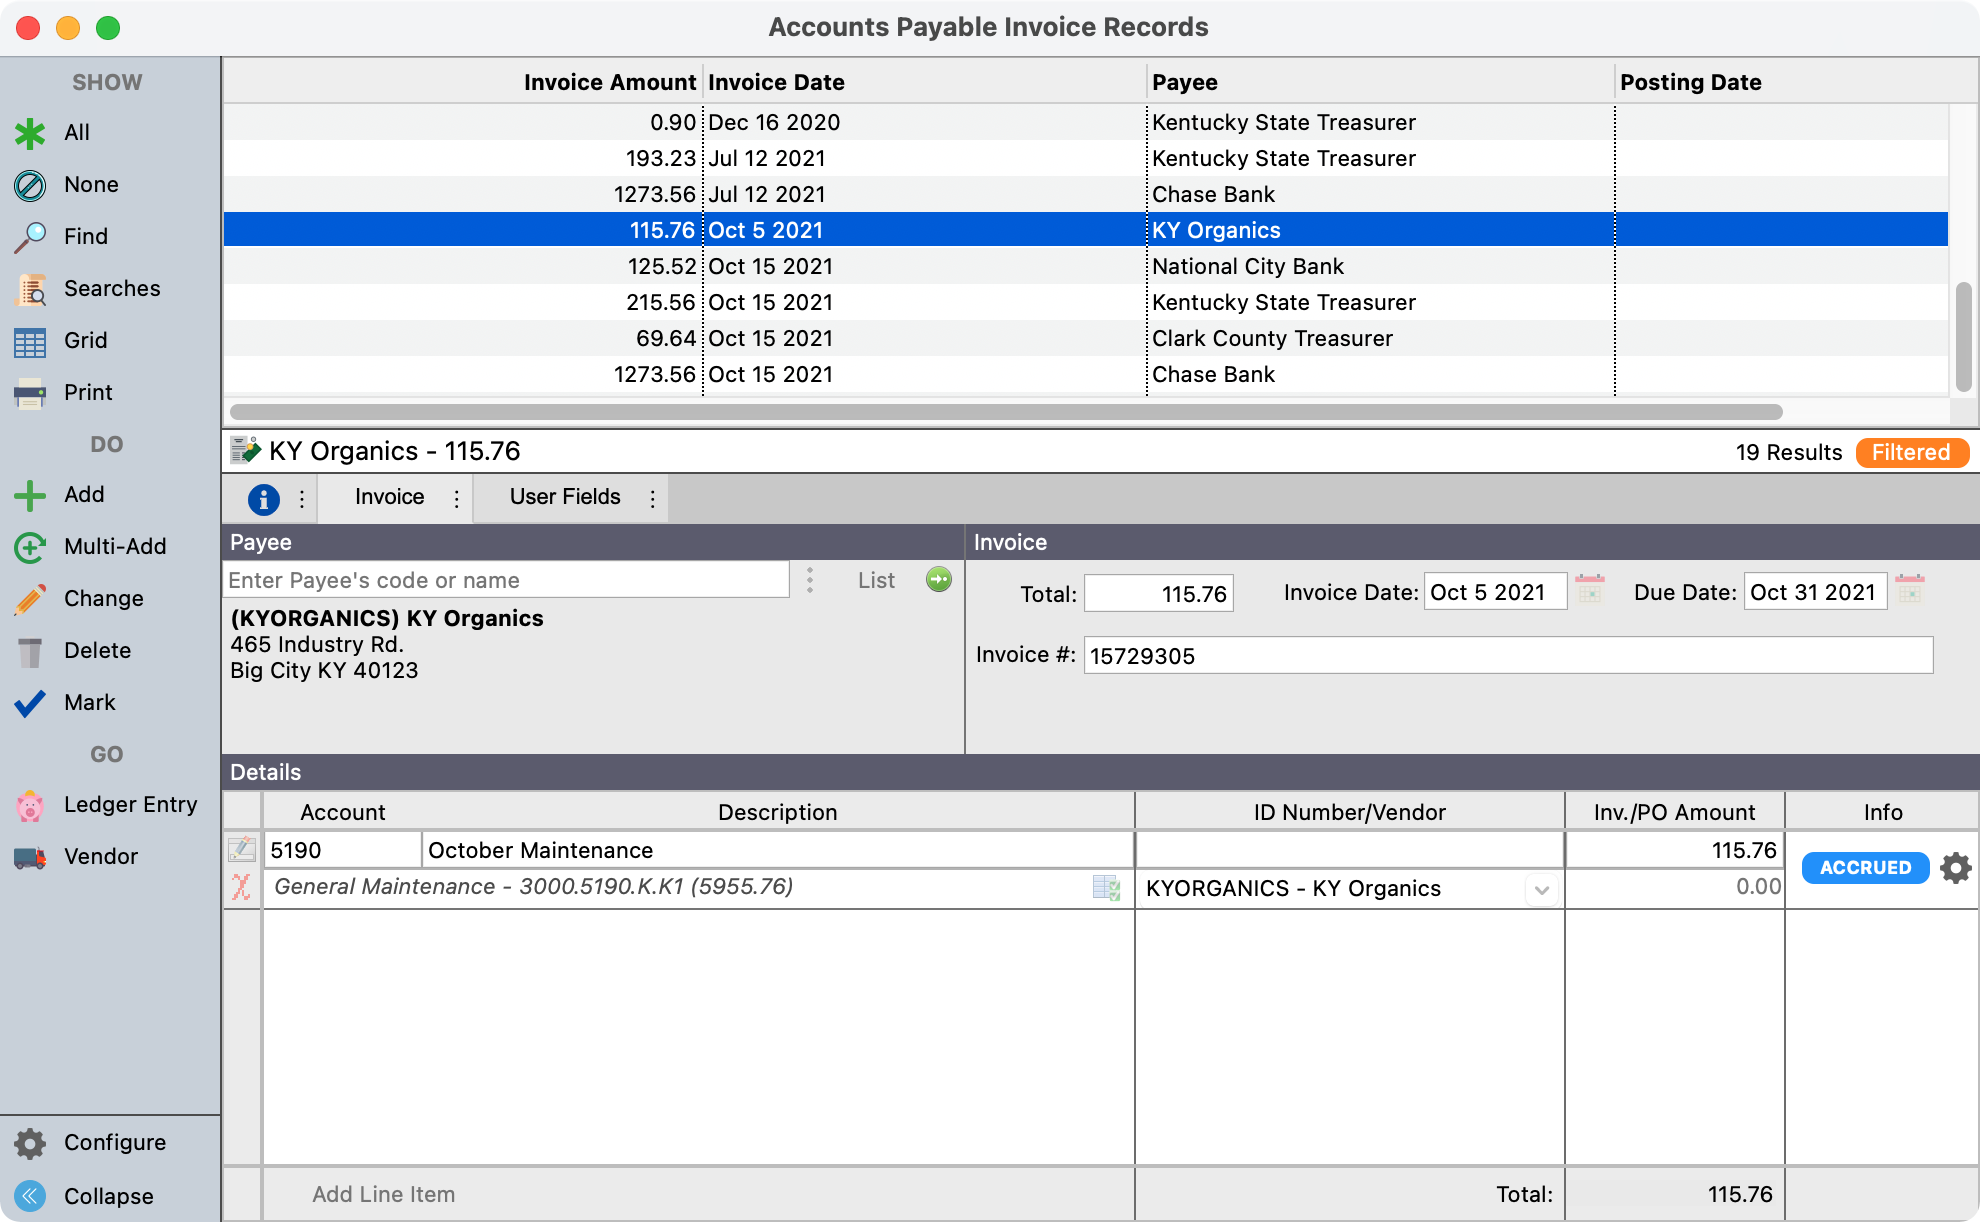Open the User Fields tab options dots

pyautogui.click(x=653, y=499)
